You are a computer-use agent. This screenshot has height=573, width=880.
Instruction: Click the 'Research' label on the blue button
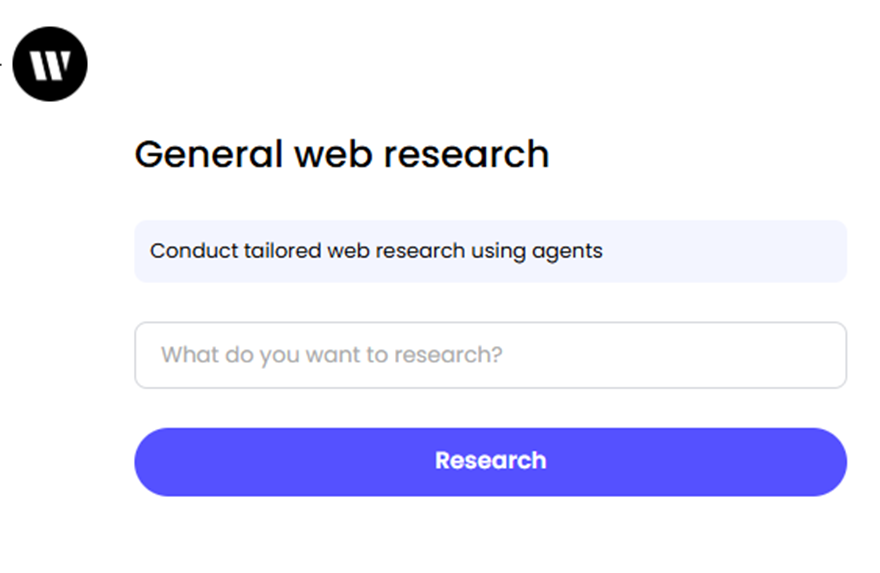click(491, 461)
